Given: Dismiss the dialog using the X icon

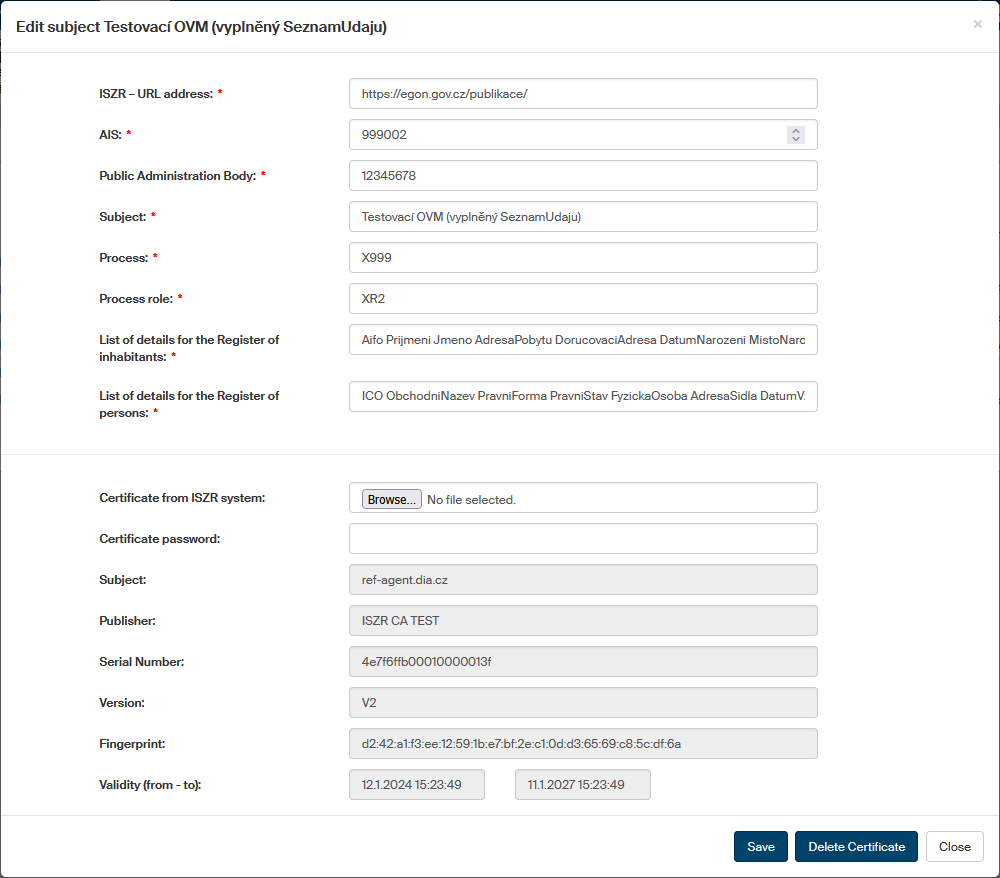Looking at the screenshot, I should pyautogui.click(x=977, y=24).
